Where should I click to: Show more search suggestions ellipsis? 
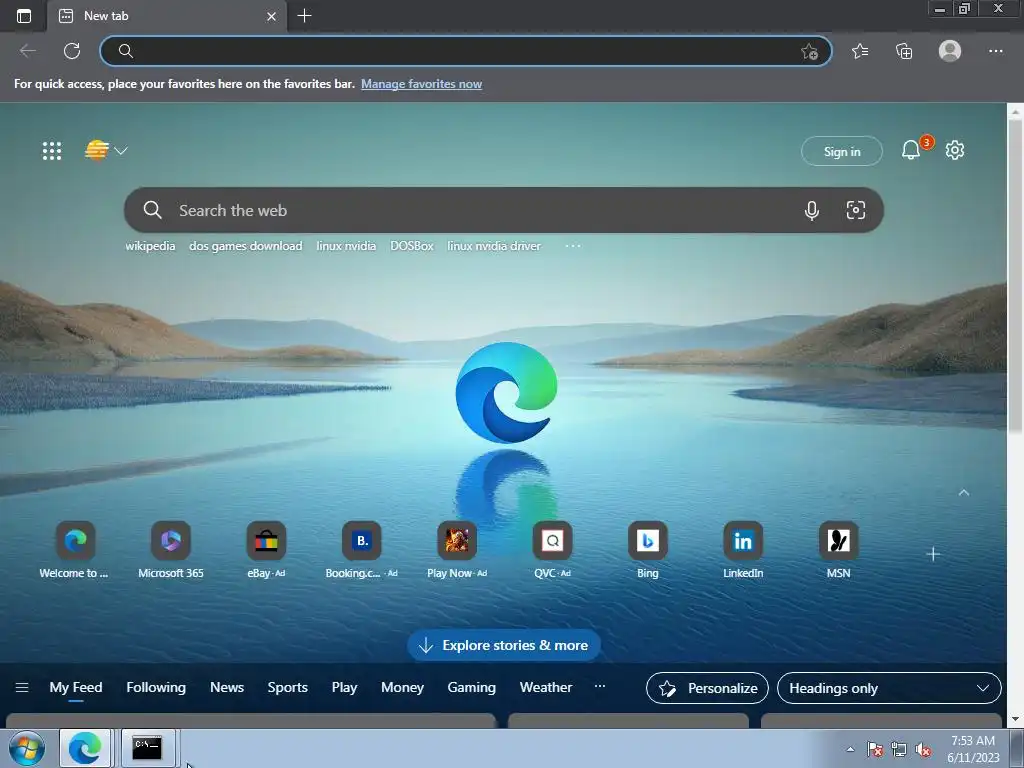coord(573,246)
